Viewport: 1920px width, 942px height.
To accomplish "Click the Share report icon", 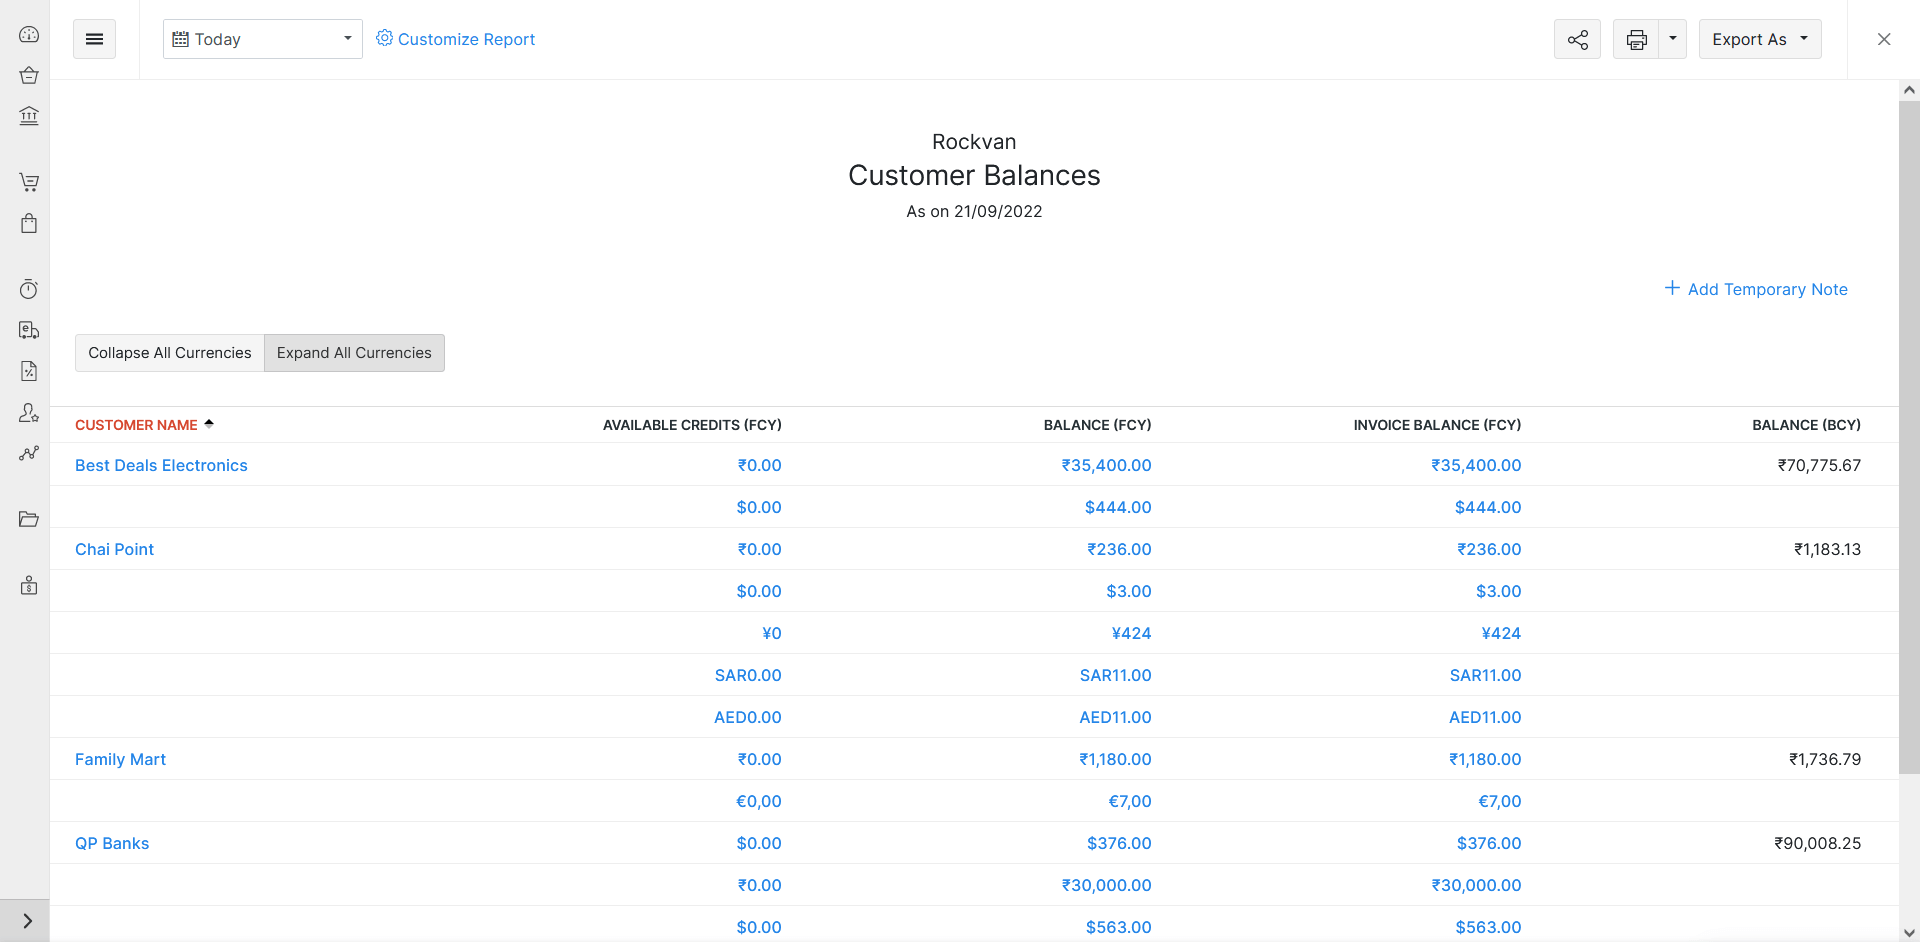I will (x=1577, y=39).
